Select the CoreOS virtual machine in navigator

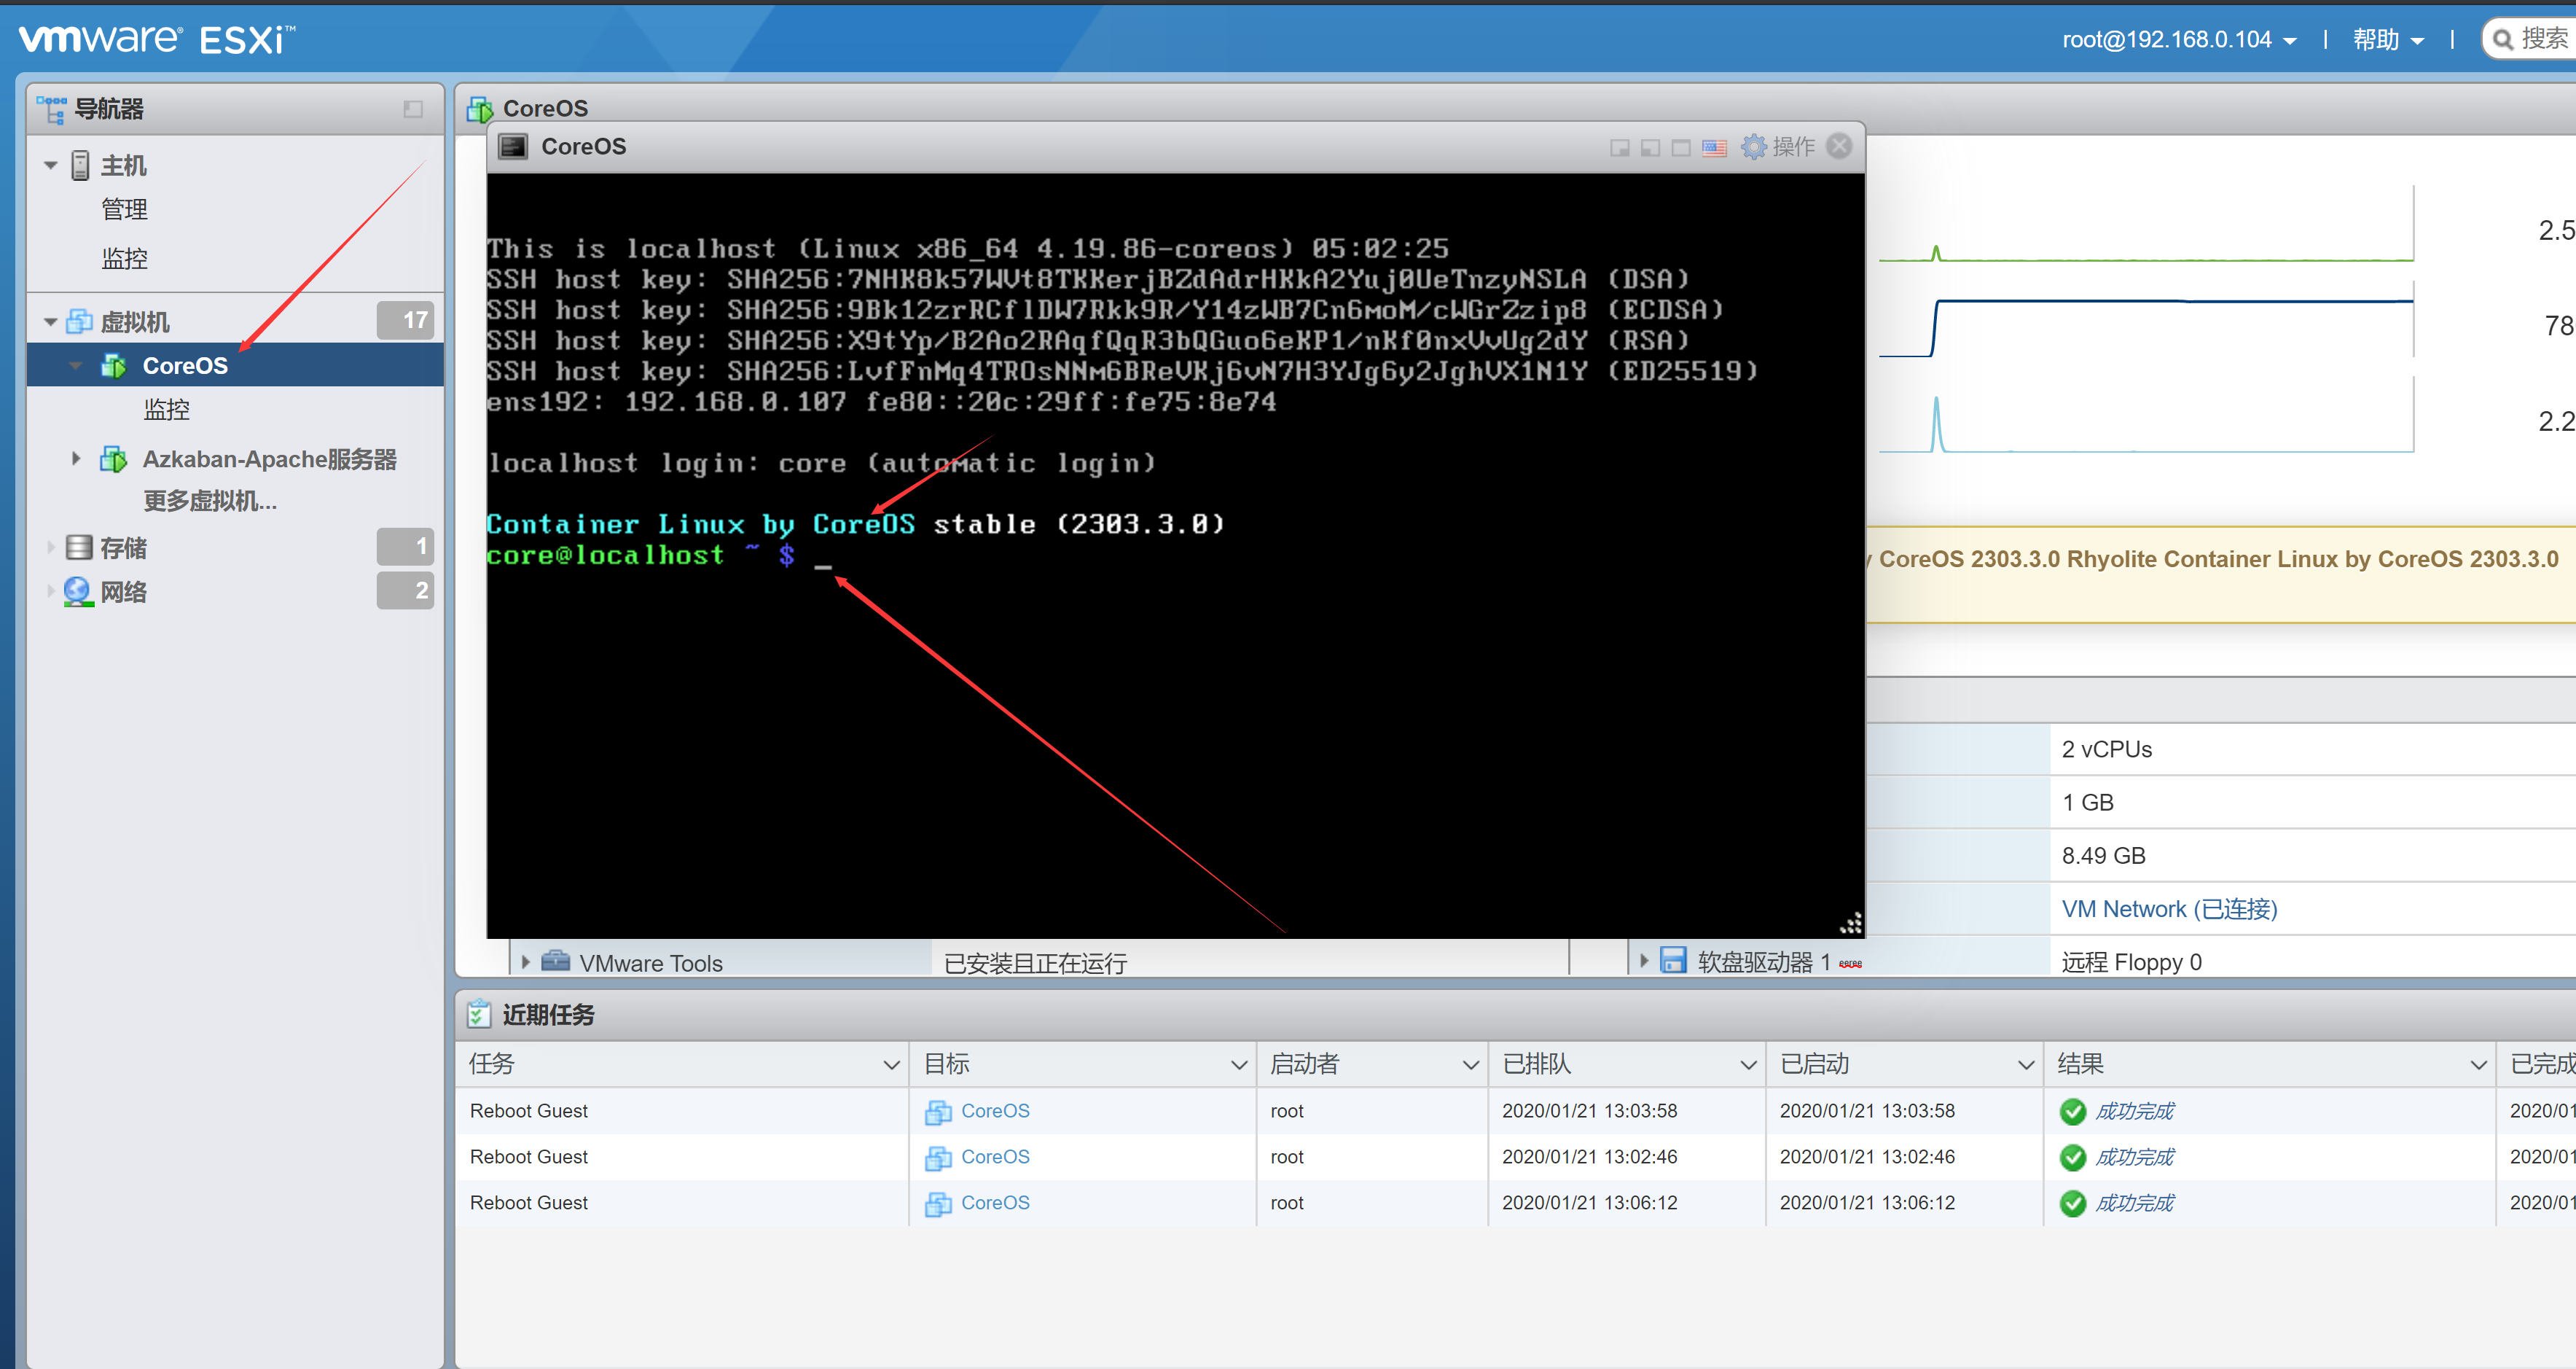pyautogui.click(x=235, y=365)
